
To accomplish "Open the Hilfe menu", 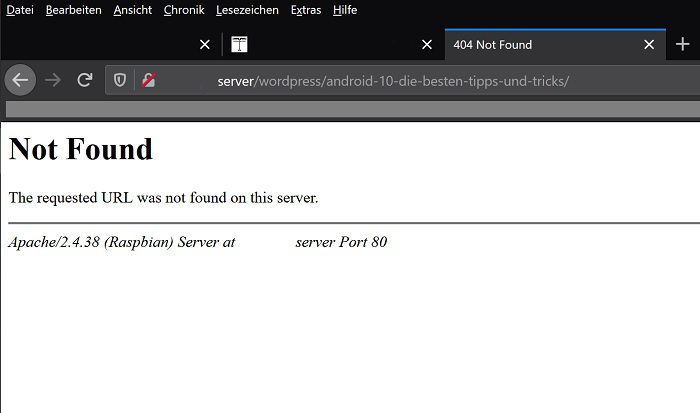I will 345,10.
